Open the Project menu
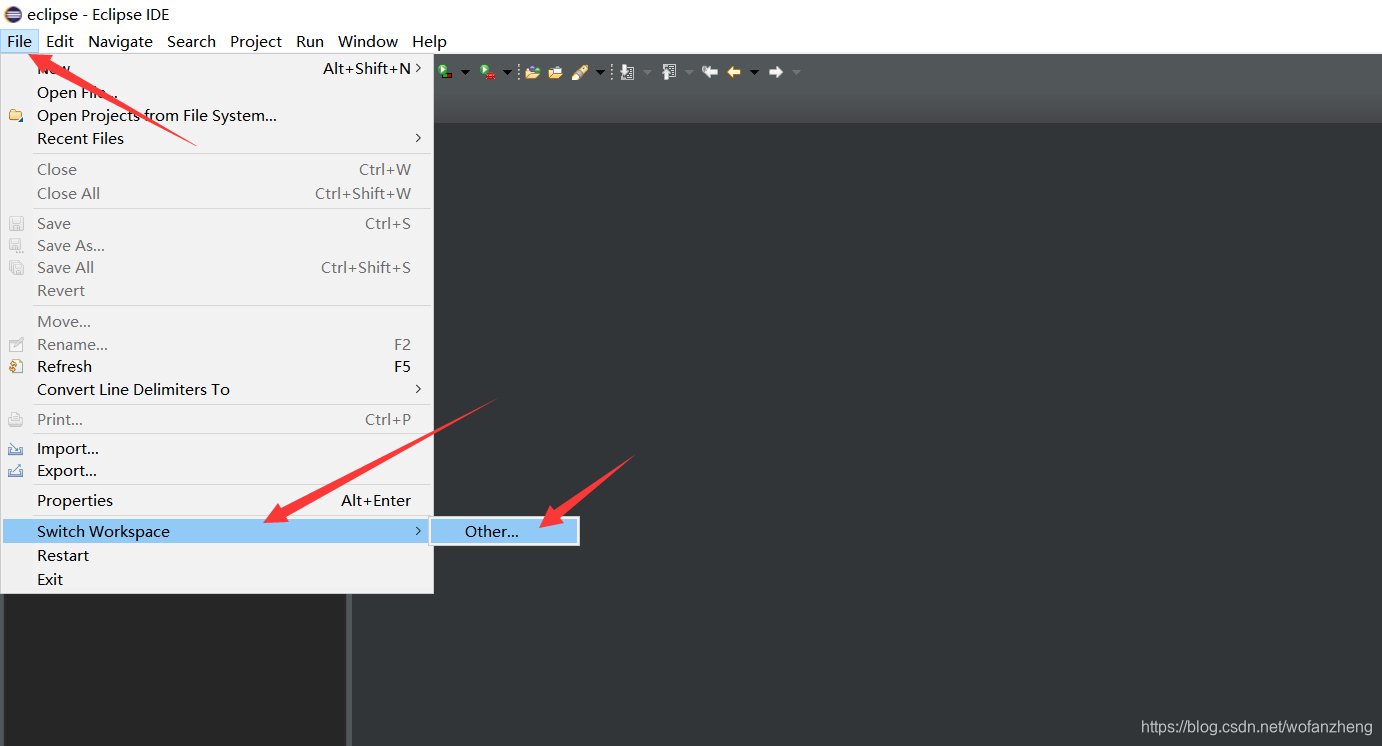The height and width of the screenshot is (746, 1382). pos(256,41)
